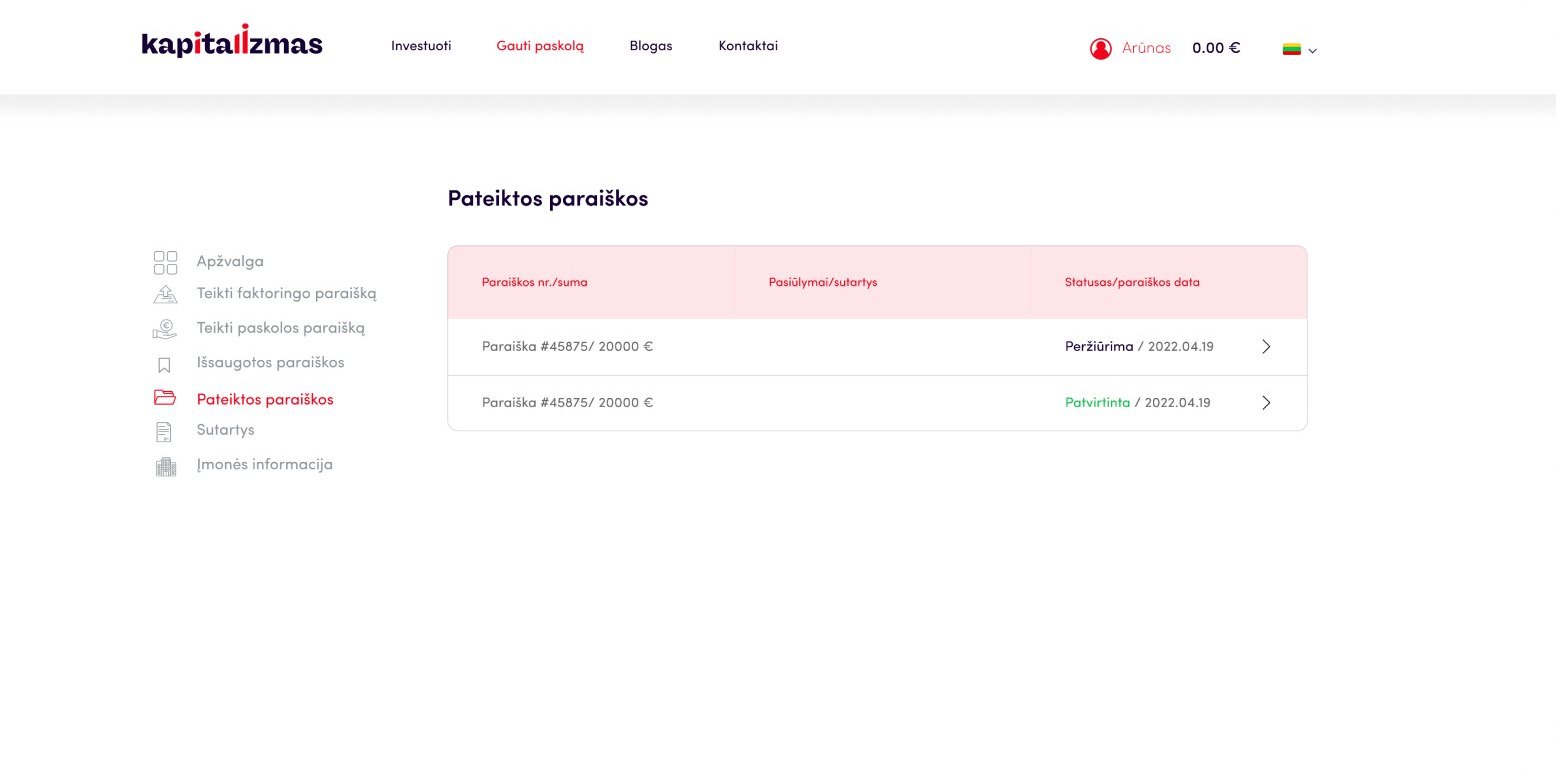Open Išsaugotos paraiškos

point(271,362)
